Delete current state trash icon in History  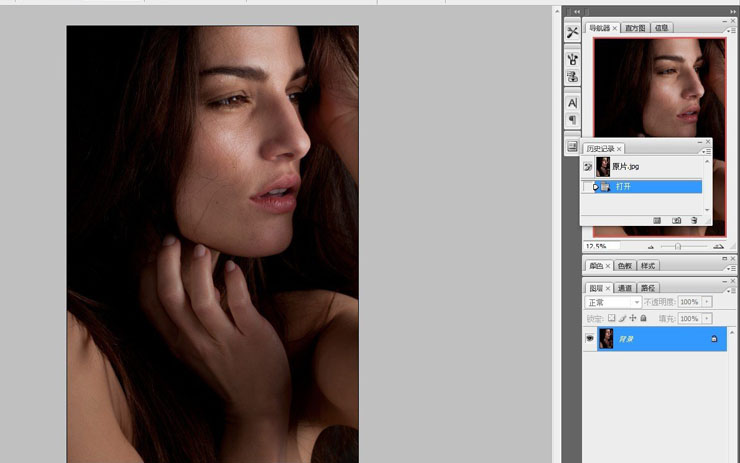694,220
